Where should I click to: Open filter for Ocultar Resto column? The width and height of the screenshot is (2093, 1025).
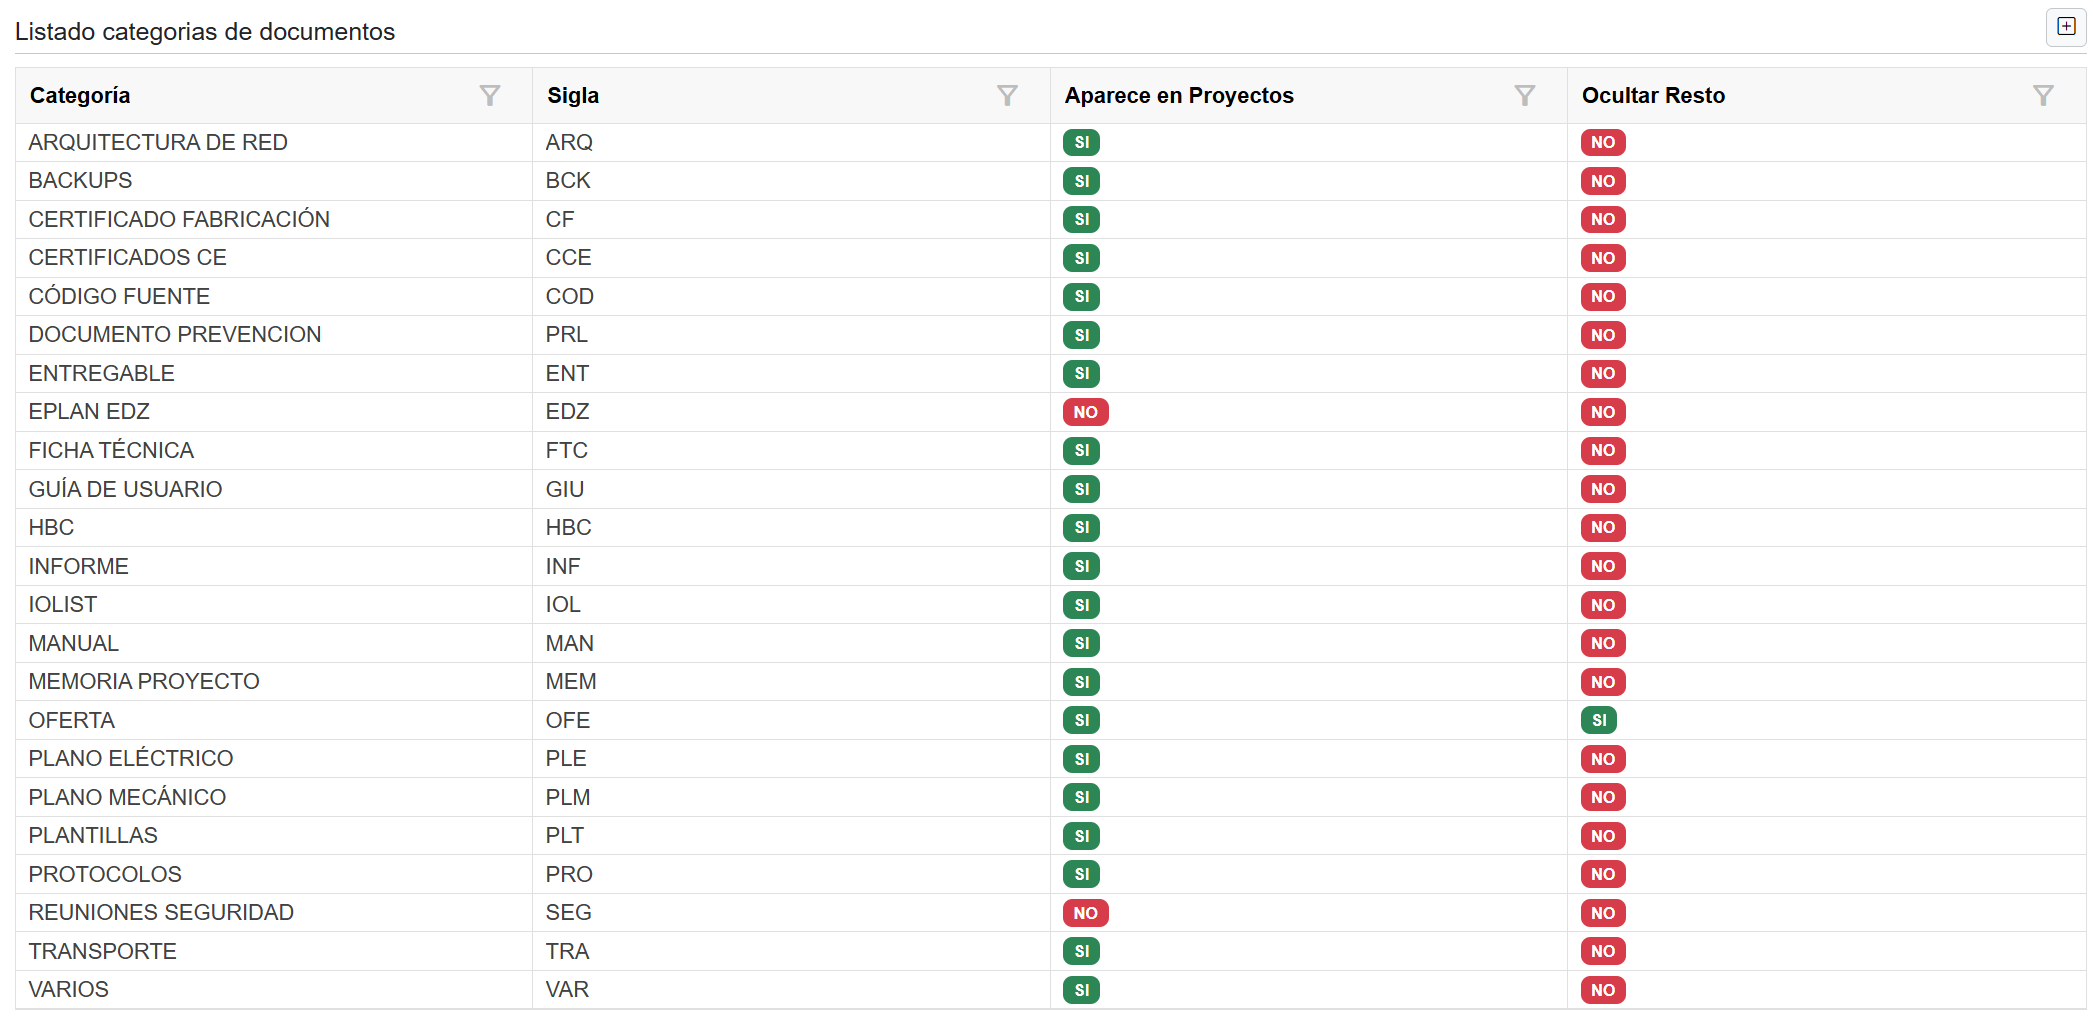click(2043, 96)
